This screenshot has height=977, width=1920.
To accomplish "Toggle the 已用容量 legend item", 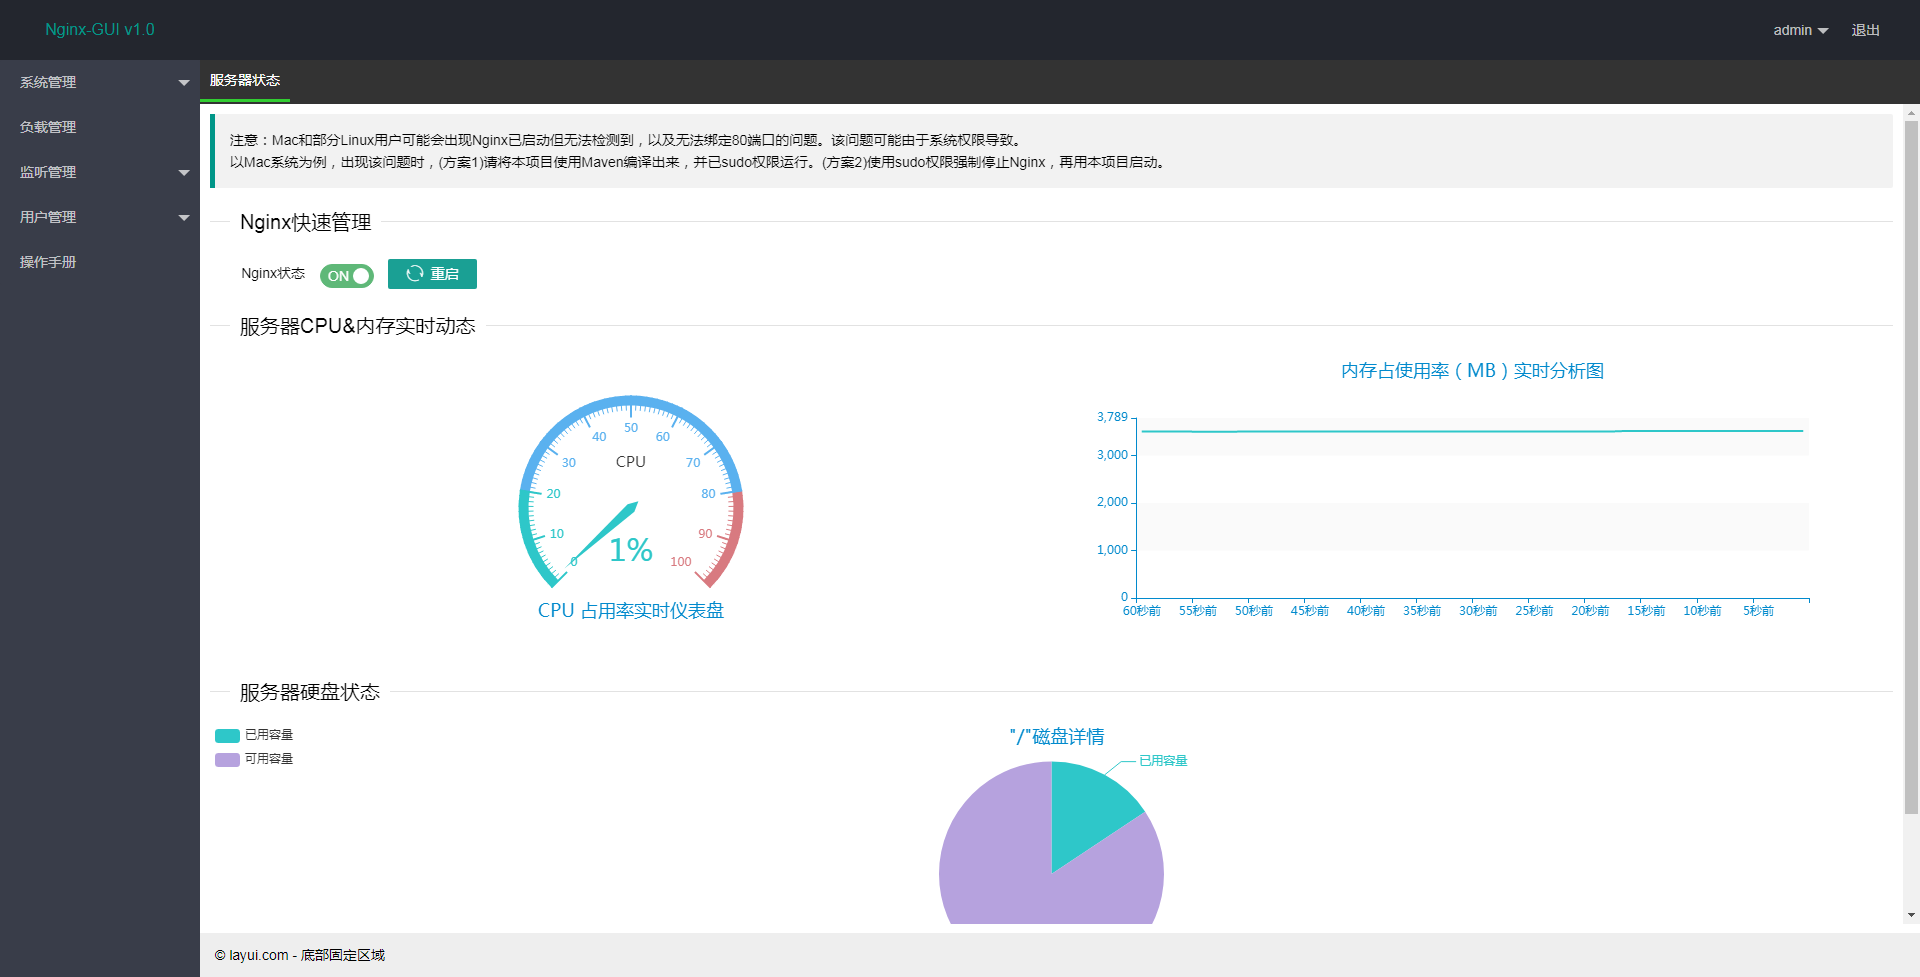I will [x=254, y=735].
